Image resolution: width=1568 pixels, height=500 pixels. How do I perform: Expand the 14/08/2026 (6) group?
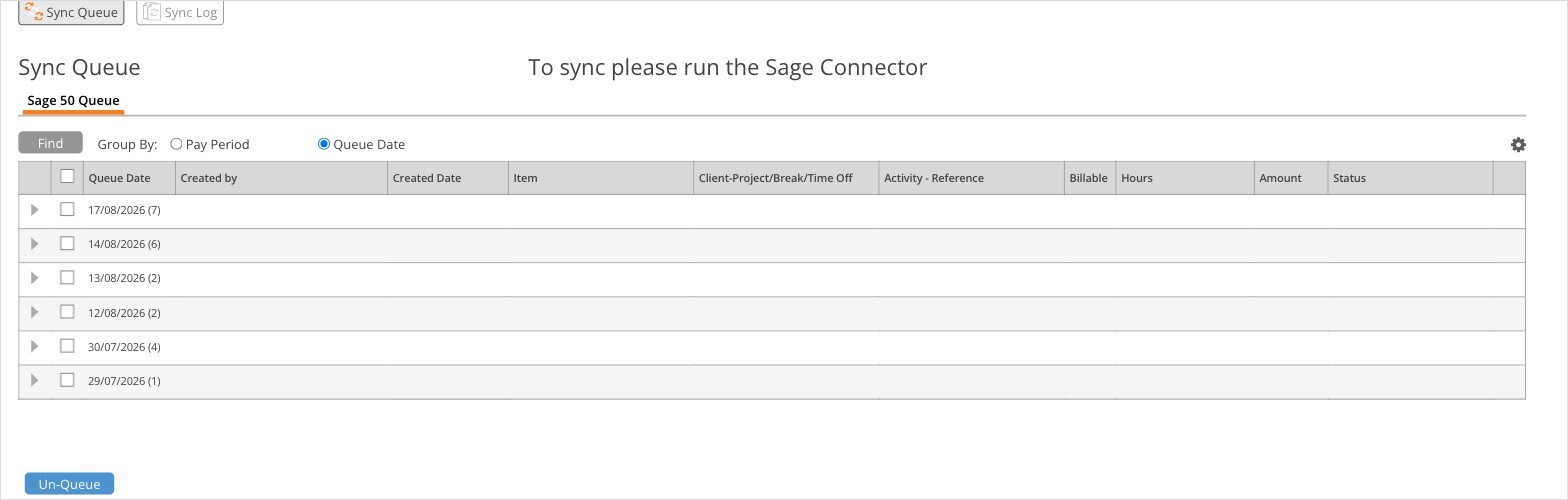(34, 244)
